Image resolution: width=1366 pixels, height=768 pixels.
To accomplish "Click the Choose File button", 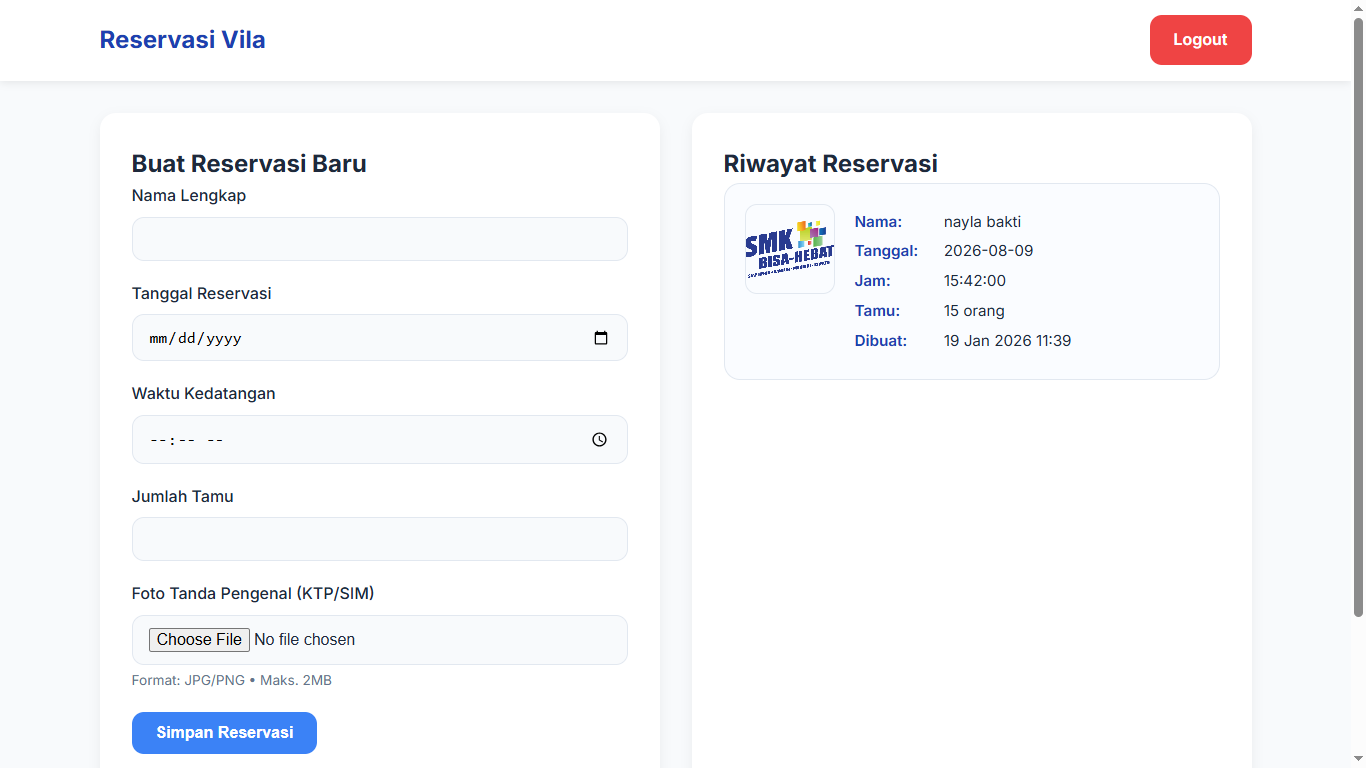I will (199, 640).
